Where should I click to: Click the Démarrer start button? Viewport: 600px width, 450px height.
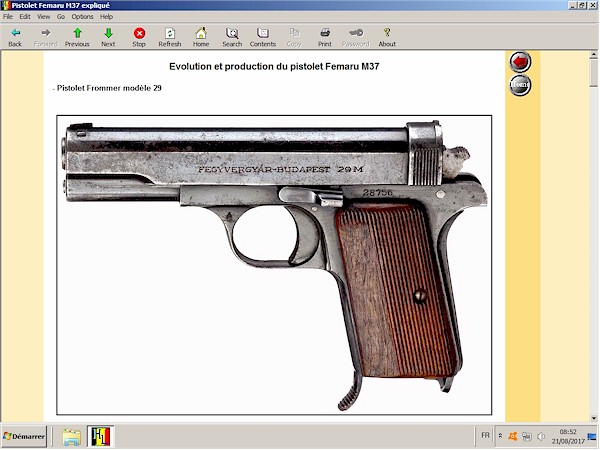pyautogui.click(x=24, y=436)
